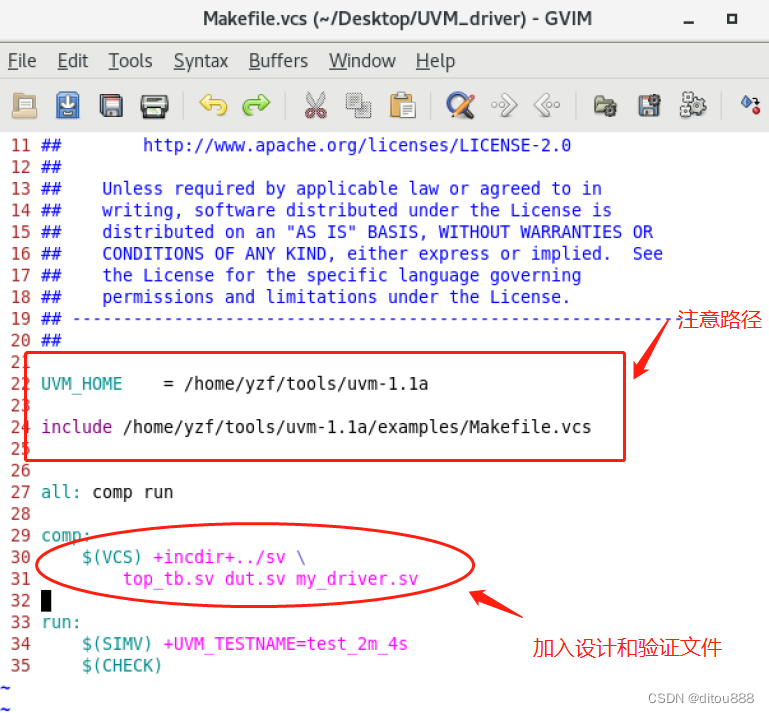This screenshot has height=713, width=769.
Task: Click the Find Next arrow icon
Action: (504, 105)
